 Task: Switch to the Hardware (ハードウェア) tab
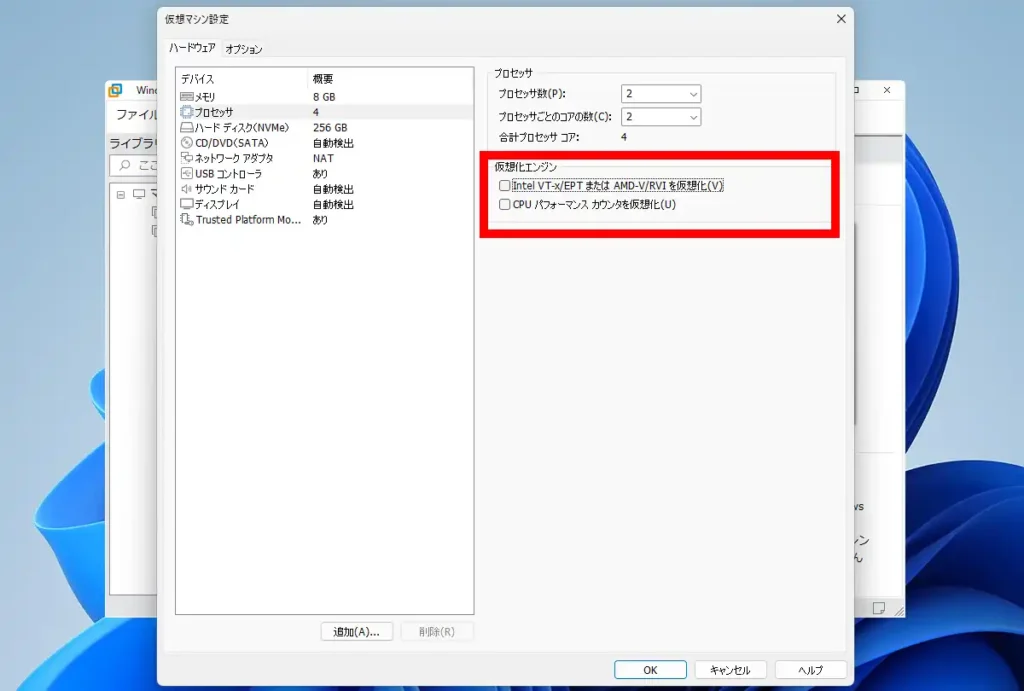click(x=192, y=48)
